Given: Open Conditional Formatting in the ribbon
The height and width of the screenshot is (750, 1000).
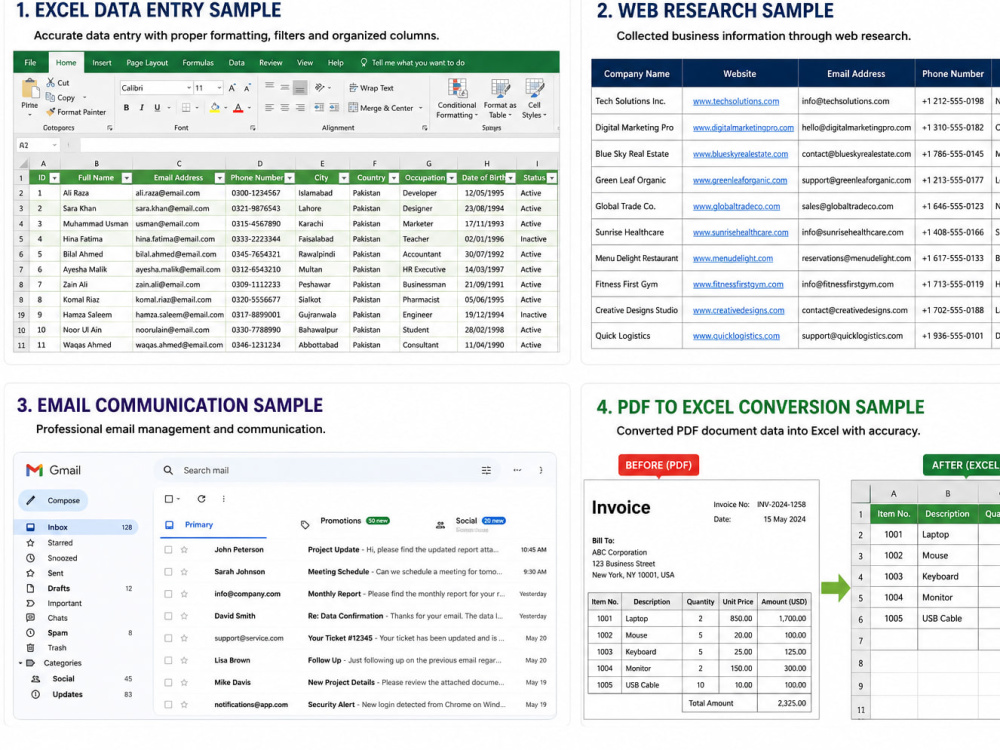Looking at the screenshot, I should 457,98.
